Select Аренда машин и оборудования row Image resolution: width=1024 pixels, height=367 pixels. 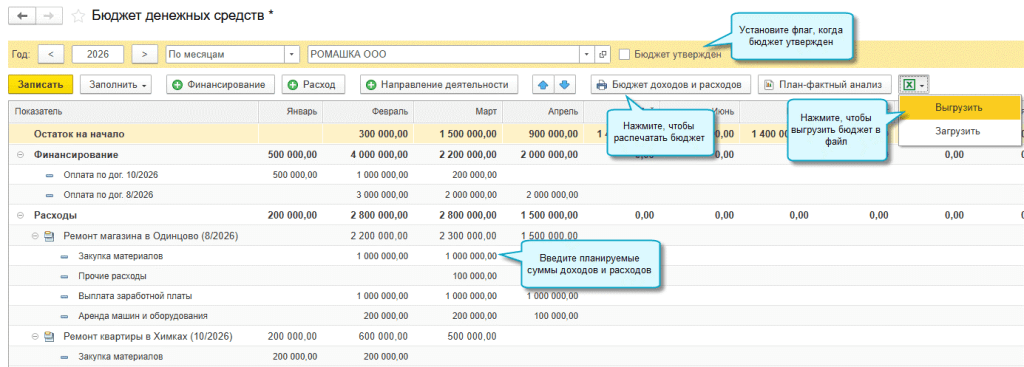coord(142,316)
